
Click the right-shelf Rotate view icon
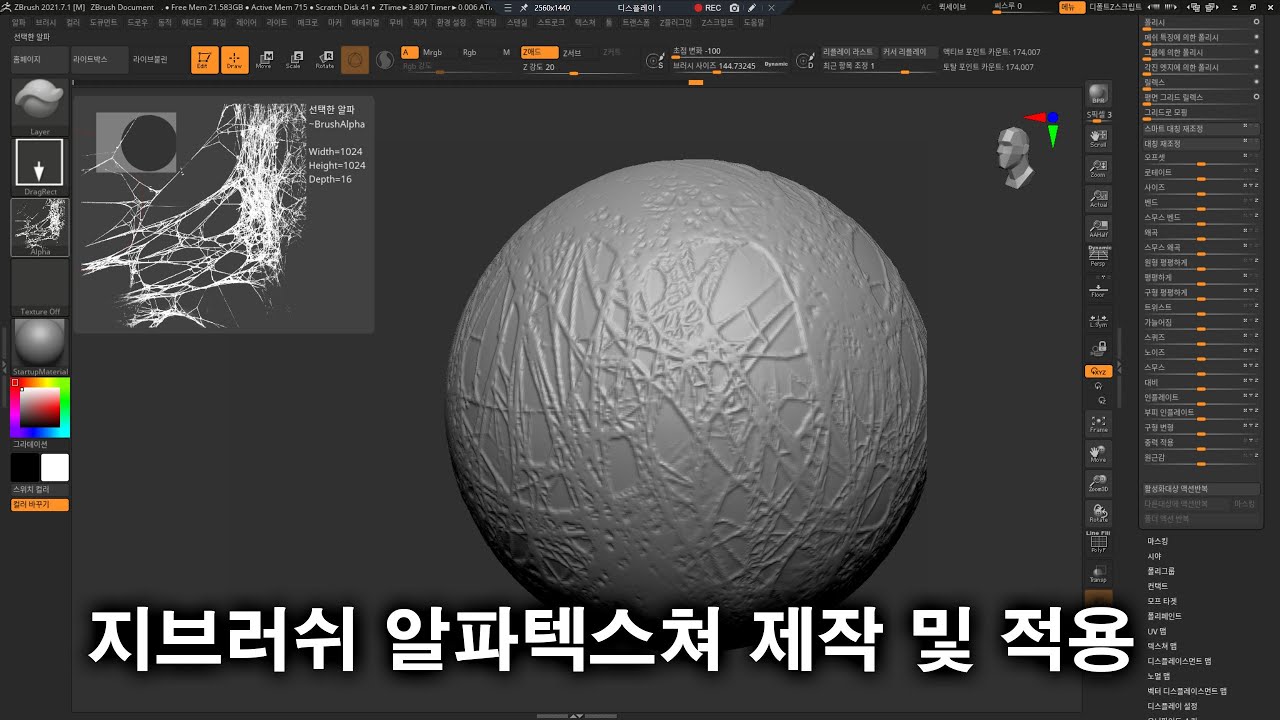pyautogui.click(x=1098, y=513)
